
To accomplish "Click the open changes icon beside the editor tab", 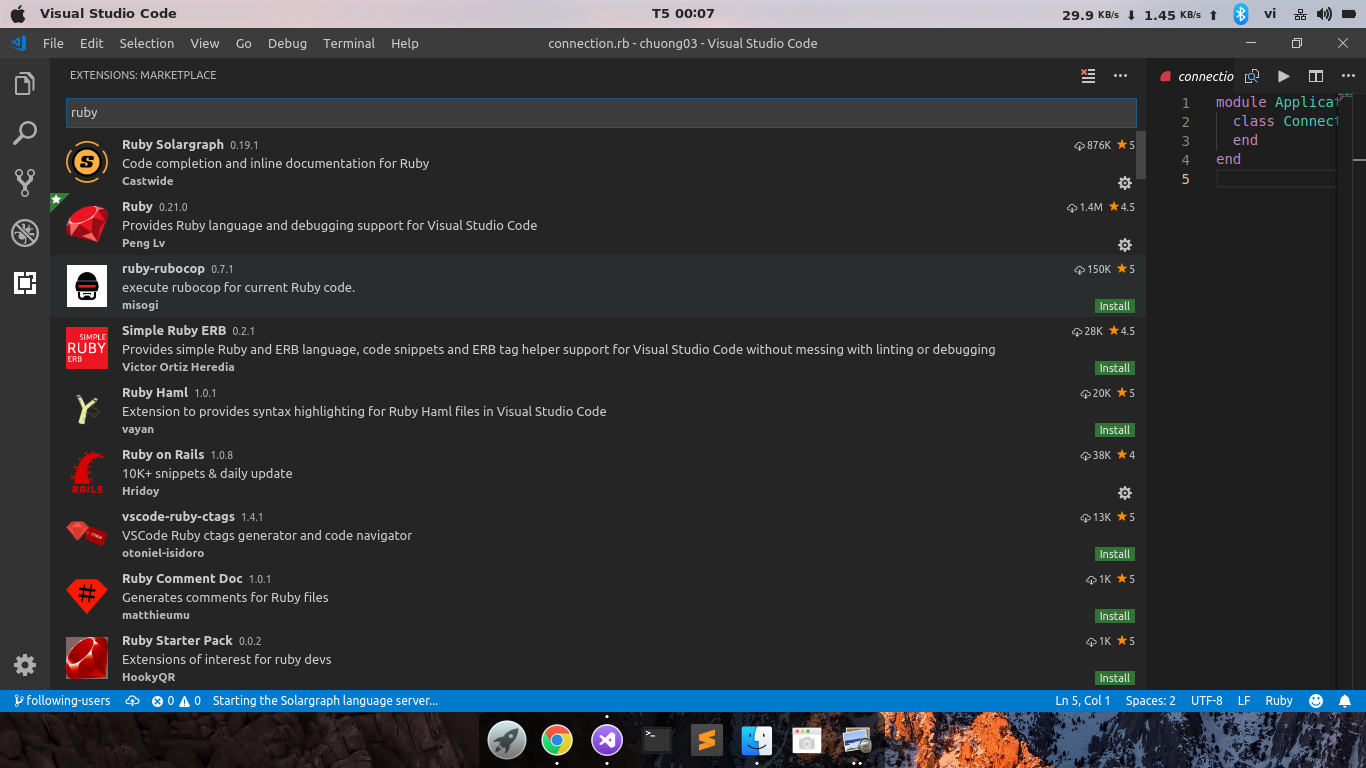I will click(1252, 76).
